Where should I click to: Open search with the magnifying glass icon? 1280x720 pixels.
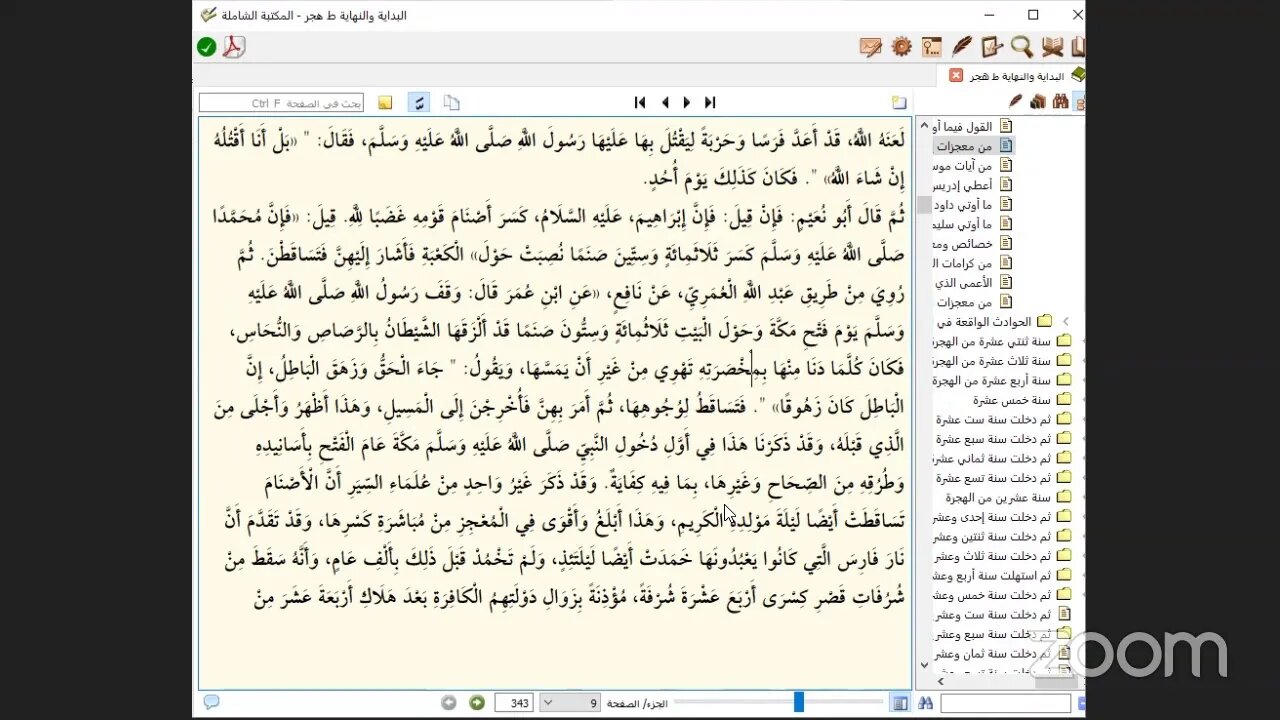coord(1021,47)
